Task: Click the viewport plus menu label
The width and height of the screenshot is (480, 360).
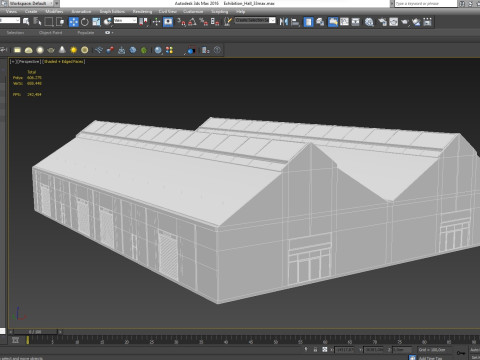Action: click(13, 62)
